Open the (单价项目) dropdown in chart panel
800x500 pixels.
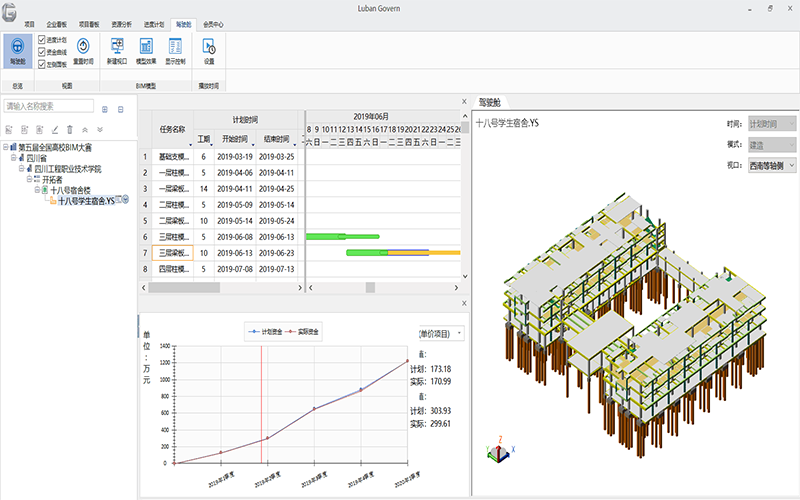[x=441, y=334]
